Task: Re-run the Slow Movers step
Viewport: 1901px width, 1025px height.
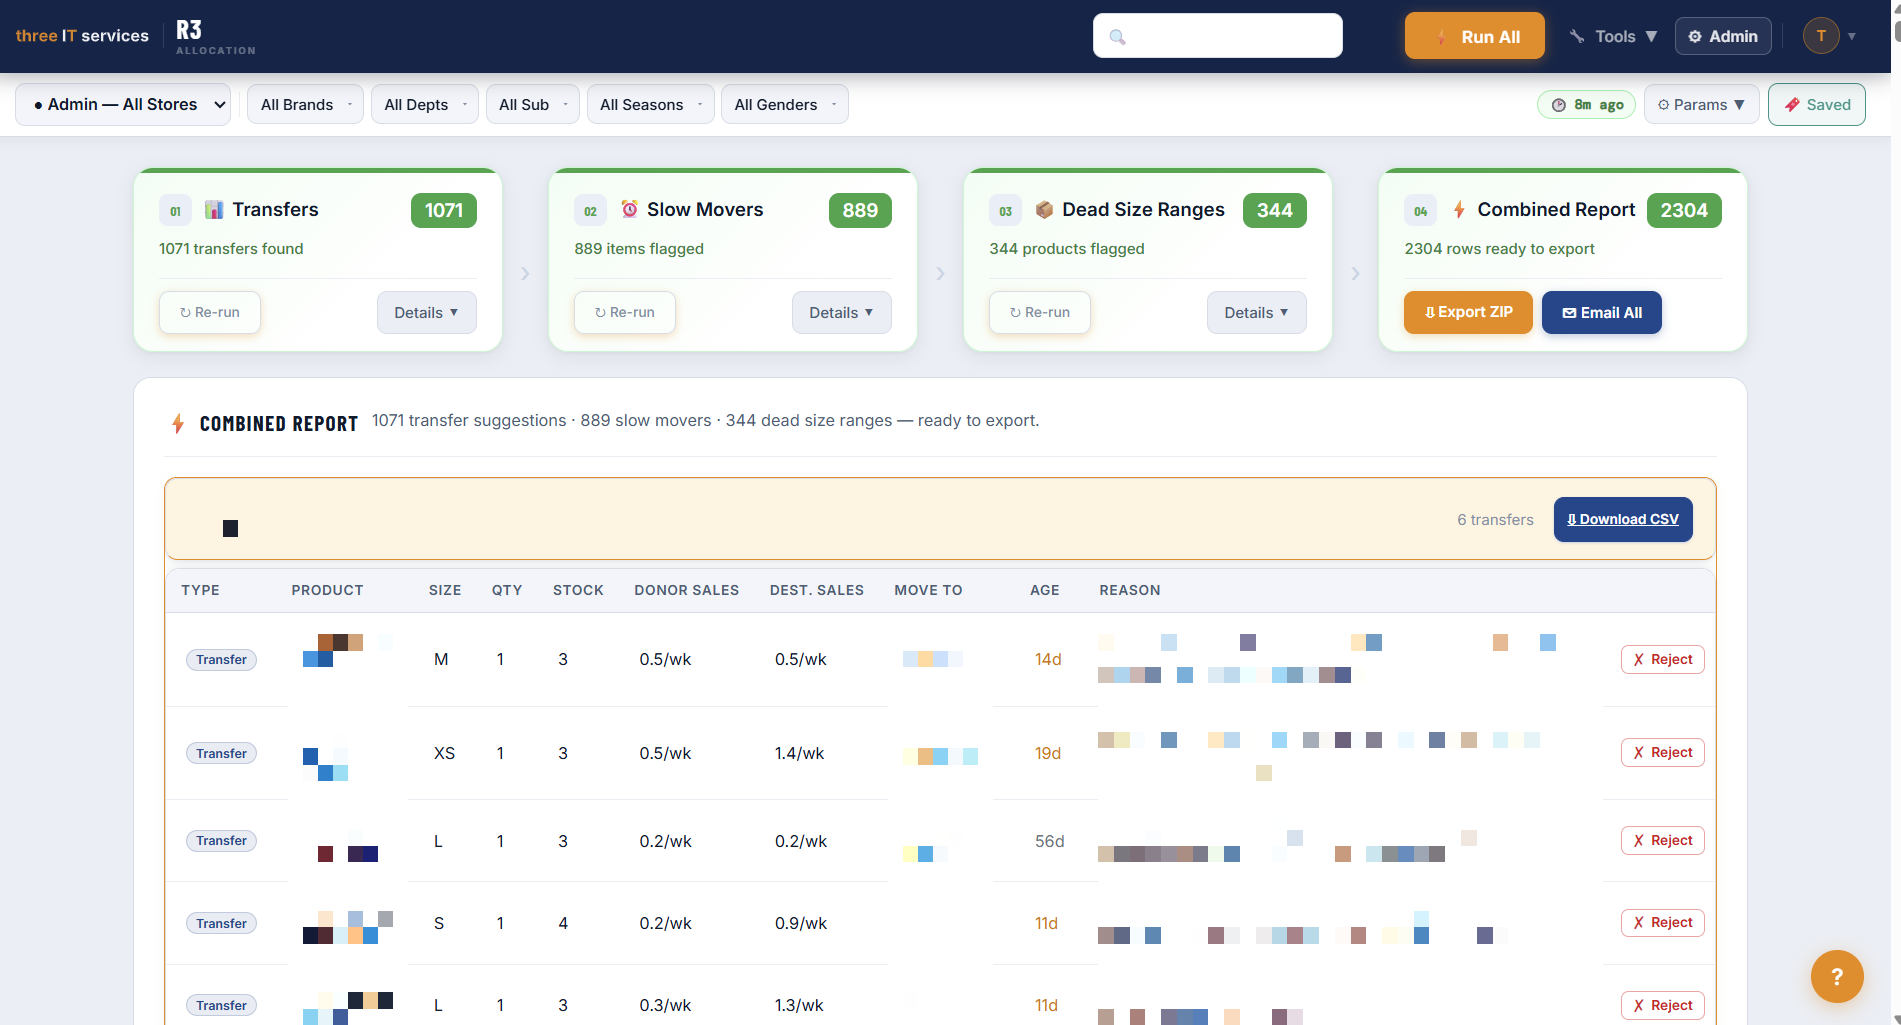Action: tap(625, 312)
